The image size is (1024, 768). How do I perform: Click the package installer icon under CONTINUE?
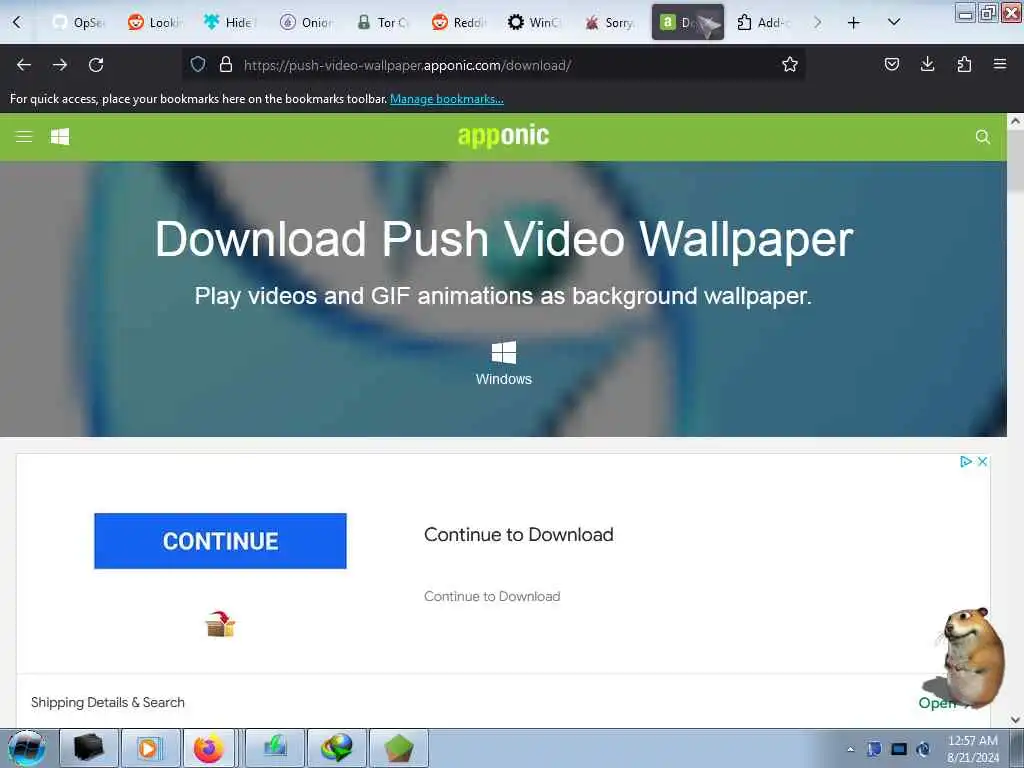pyautogui.click(x=220, y=624)
